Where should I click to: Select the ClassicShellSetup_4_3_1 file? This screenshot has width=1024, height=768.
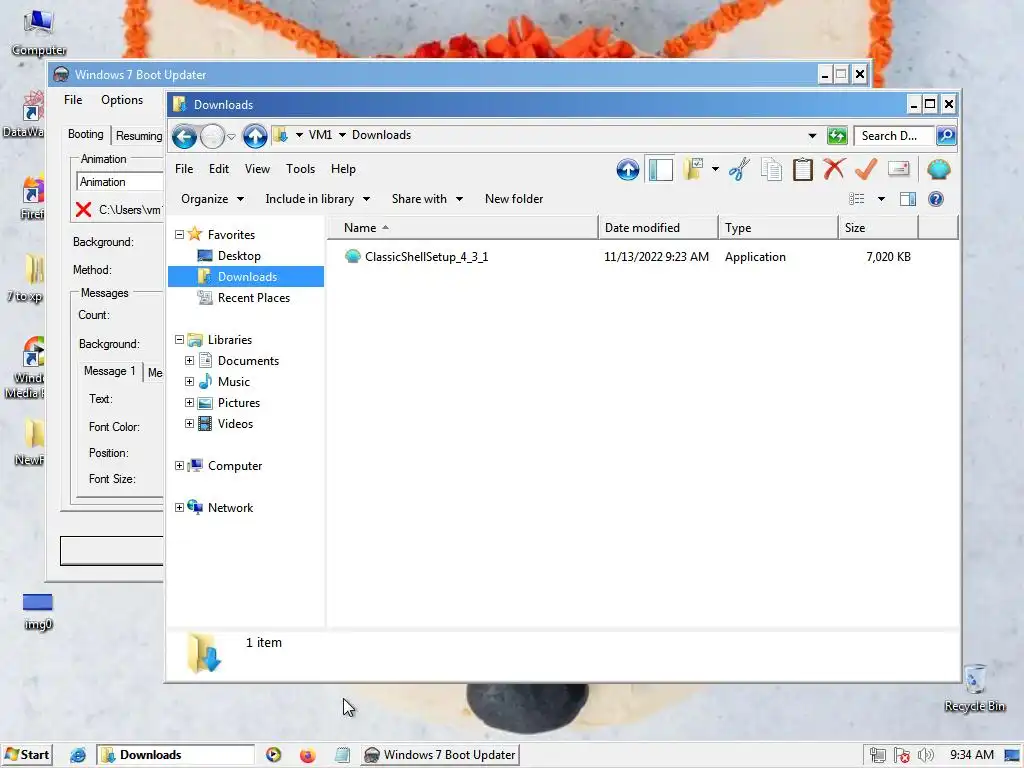click(426, 257)
